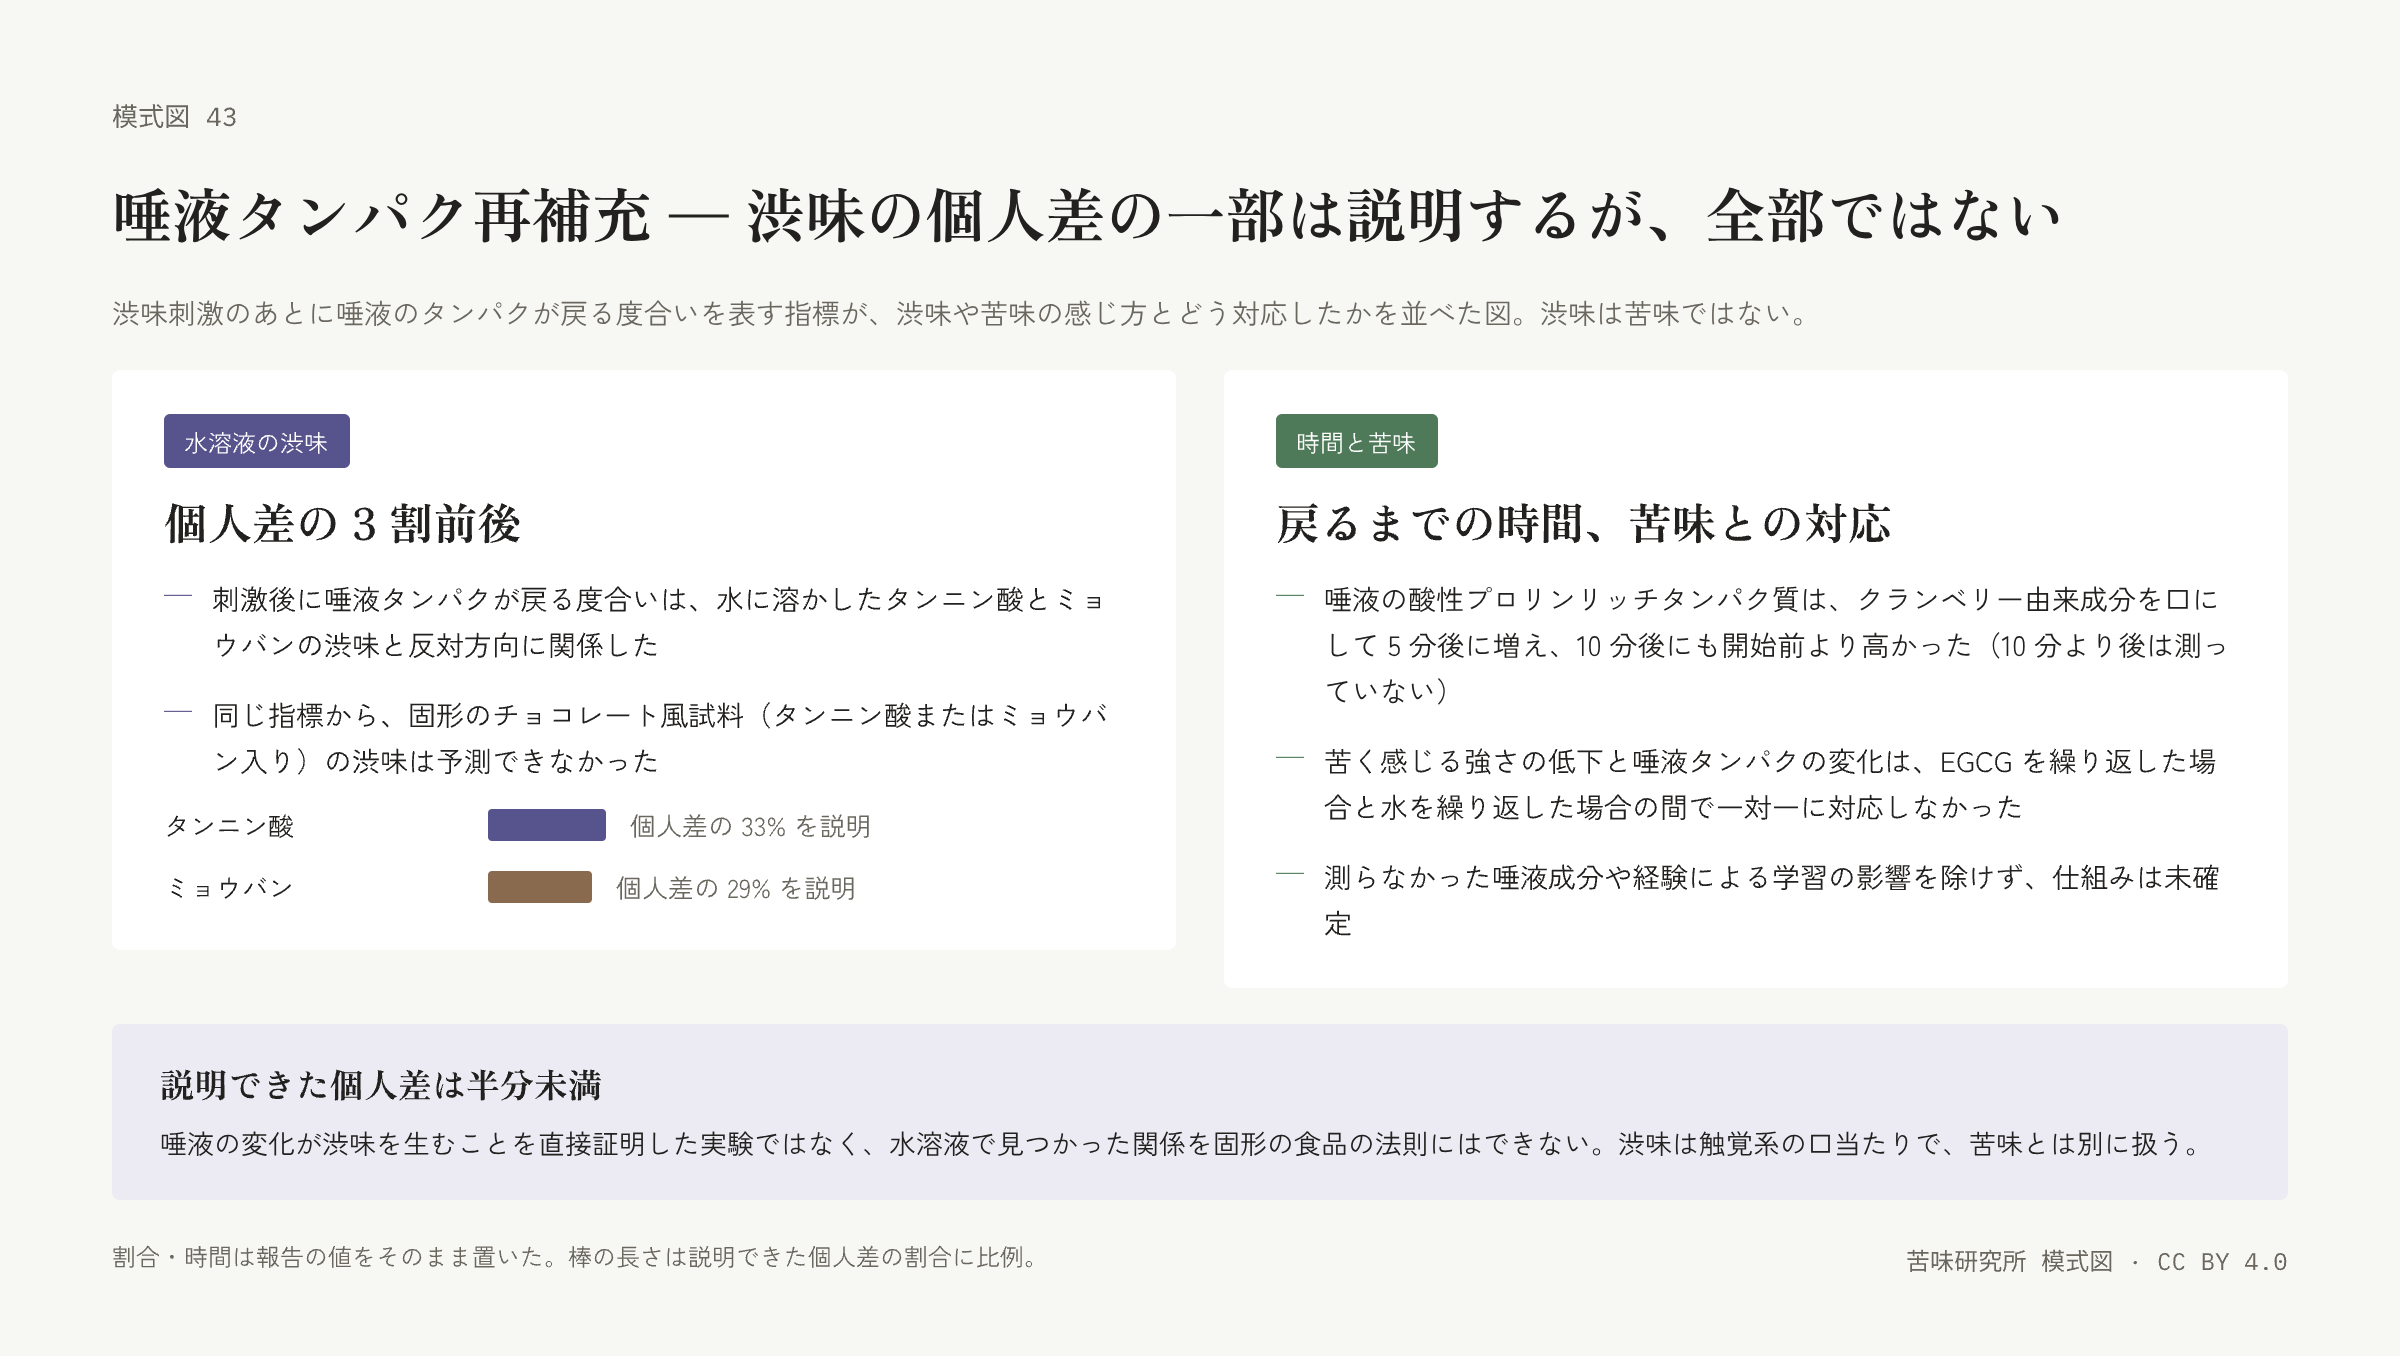The width and height of the screenshot is (2400, 1356).
Task: Click text 個人差の 29% を説明
Action: point(736,888)
